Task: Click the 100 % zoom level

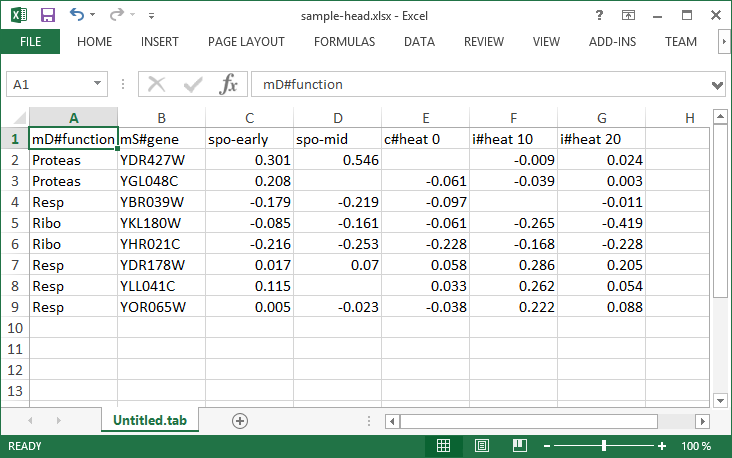Action: tap(696, 446)
